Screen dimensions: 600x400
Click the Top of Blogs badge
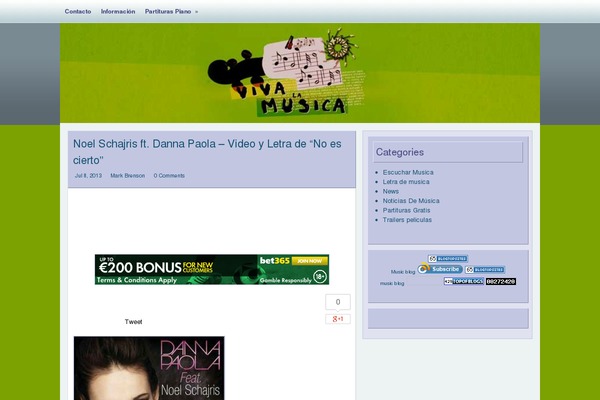click(464, 281)
